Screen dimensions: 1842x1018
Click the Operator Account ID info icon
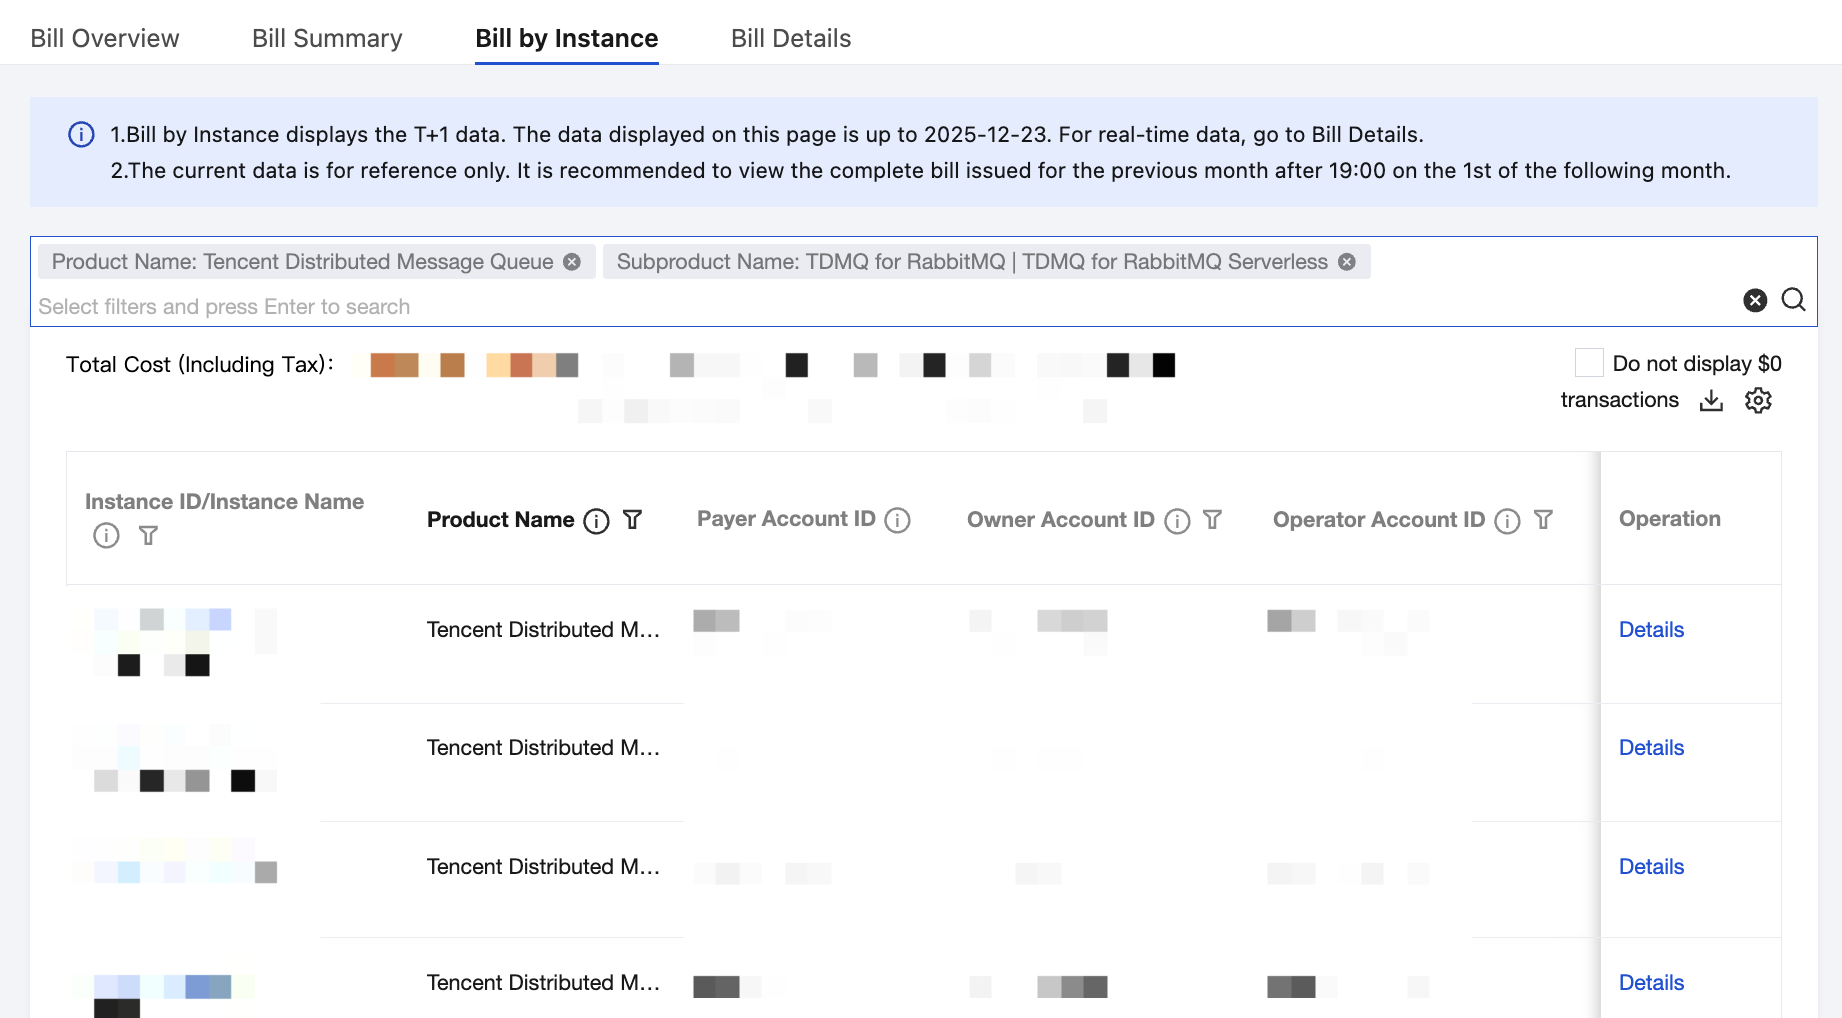[x=1507, y=521]
